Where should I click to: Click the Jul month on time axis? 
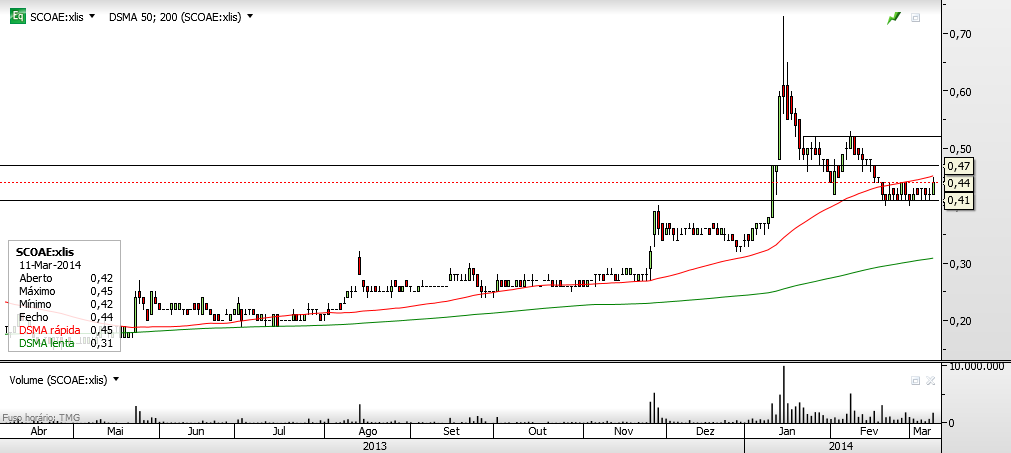(280, 430)
